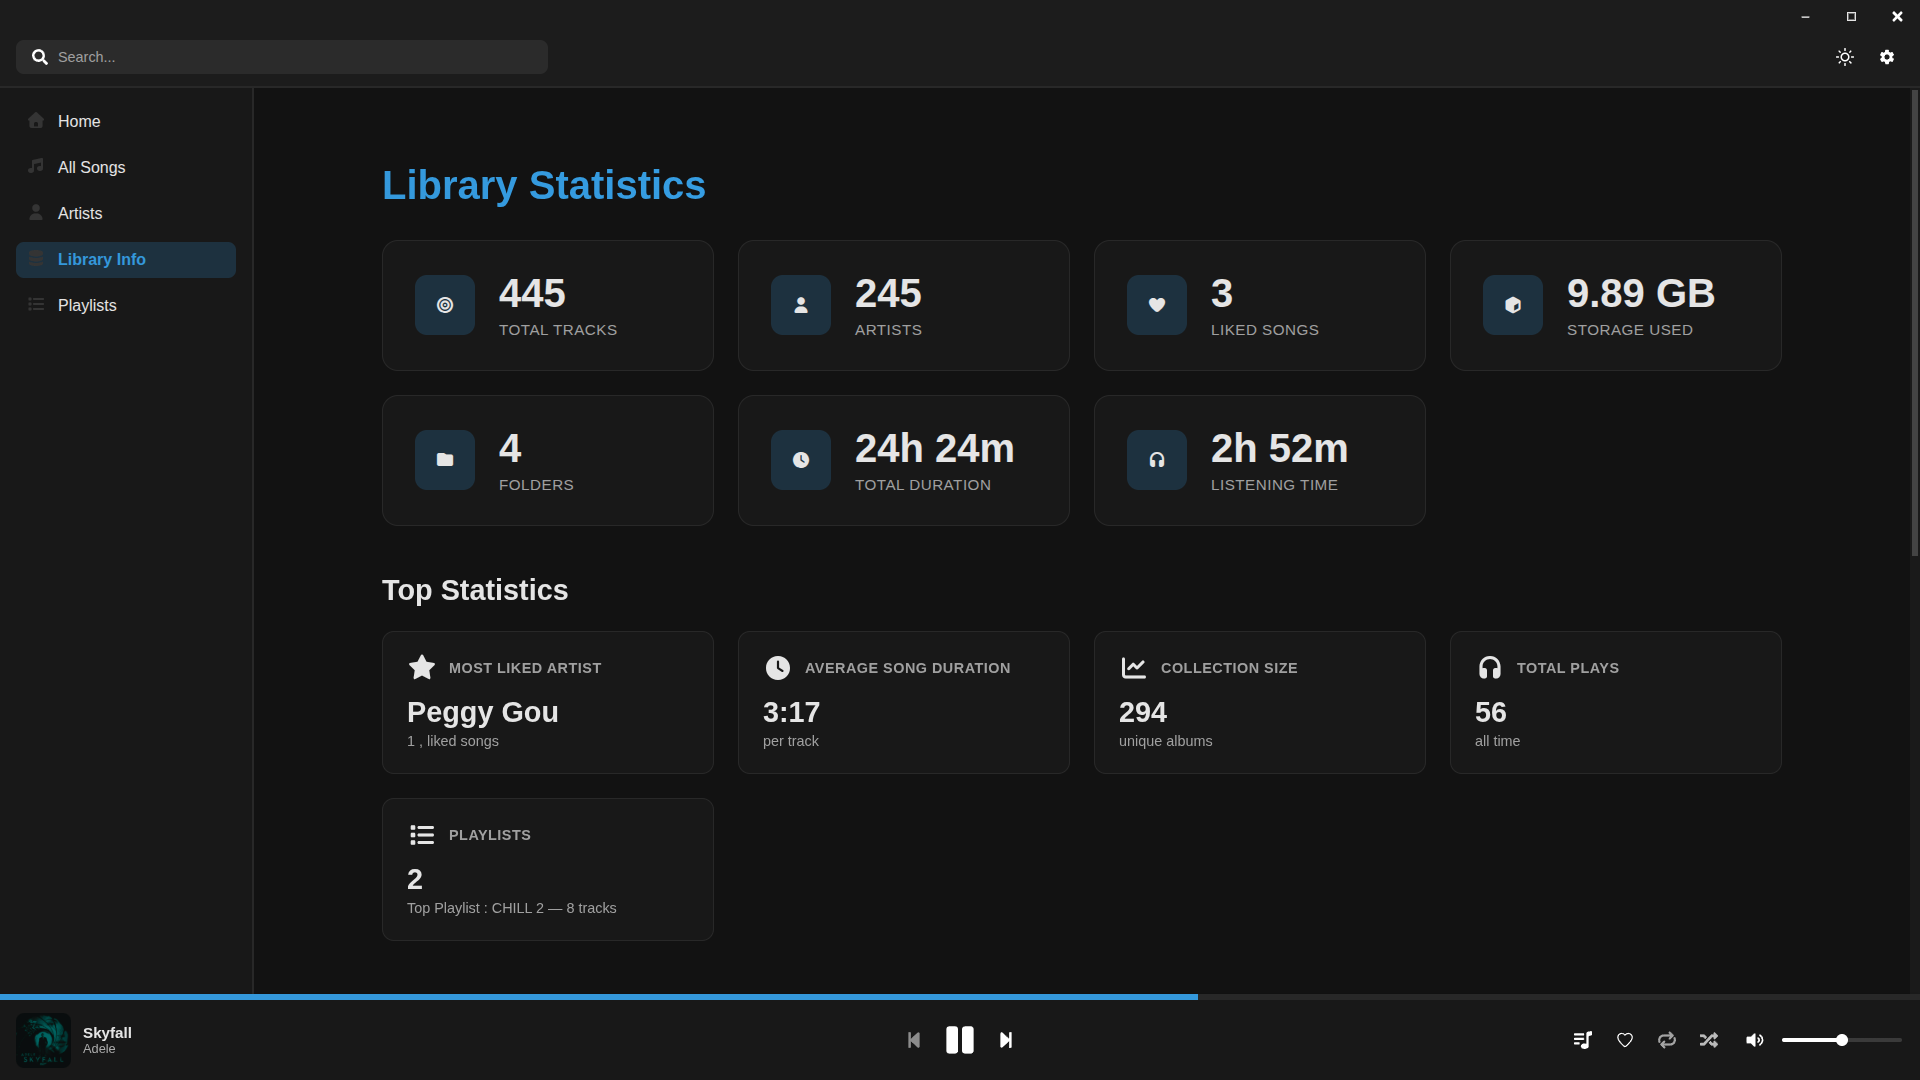
Task: Open All Songs view
Action: point(91,167)
